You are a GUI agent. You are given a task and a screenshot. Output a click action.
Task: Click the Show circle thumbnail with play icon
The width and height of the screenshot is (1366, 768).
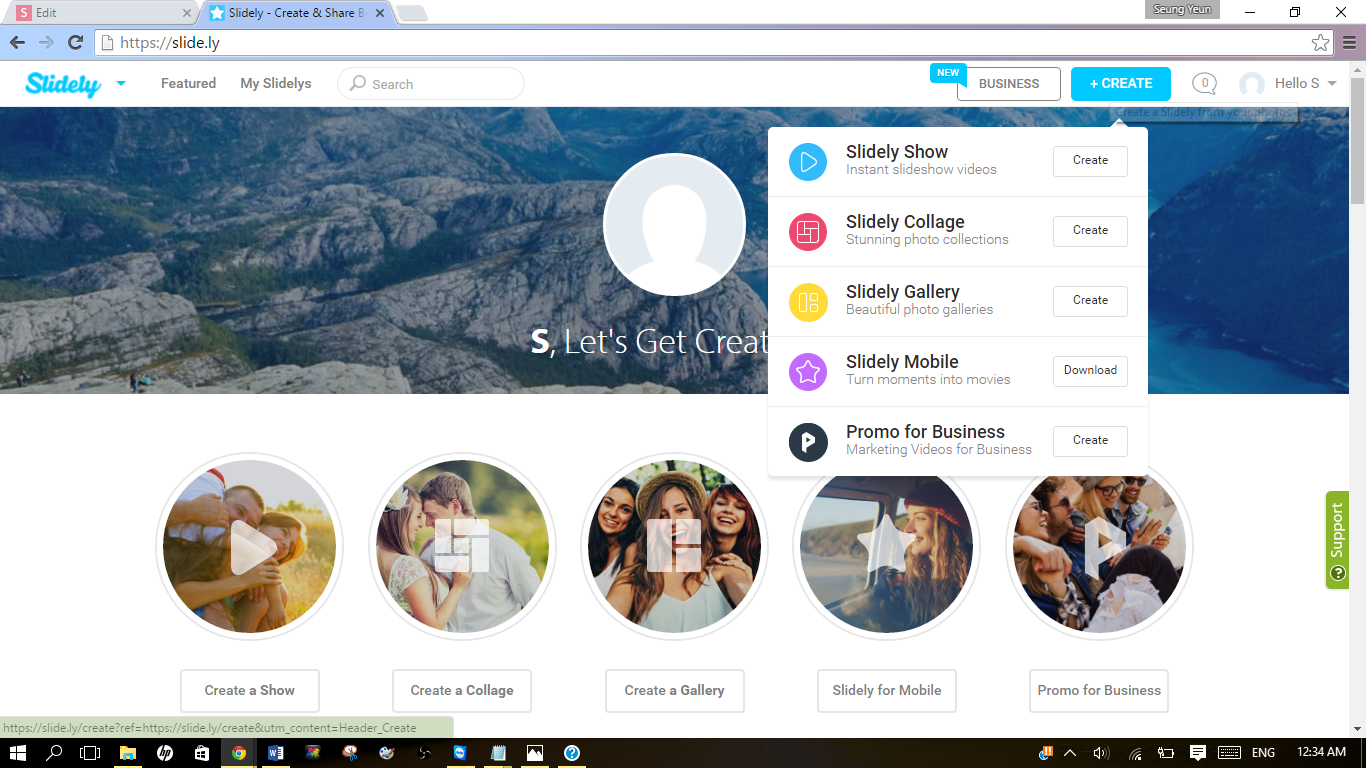pos(249,546)
